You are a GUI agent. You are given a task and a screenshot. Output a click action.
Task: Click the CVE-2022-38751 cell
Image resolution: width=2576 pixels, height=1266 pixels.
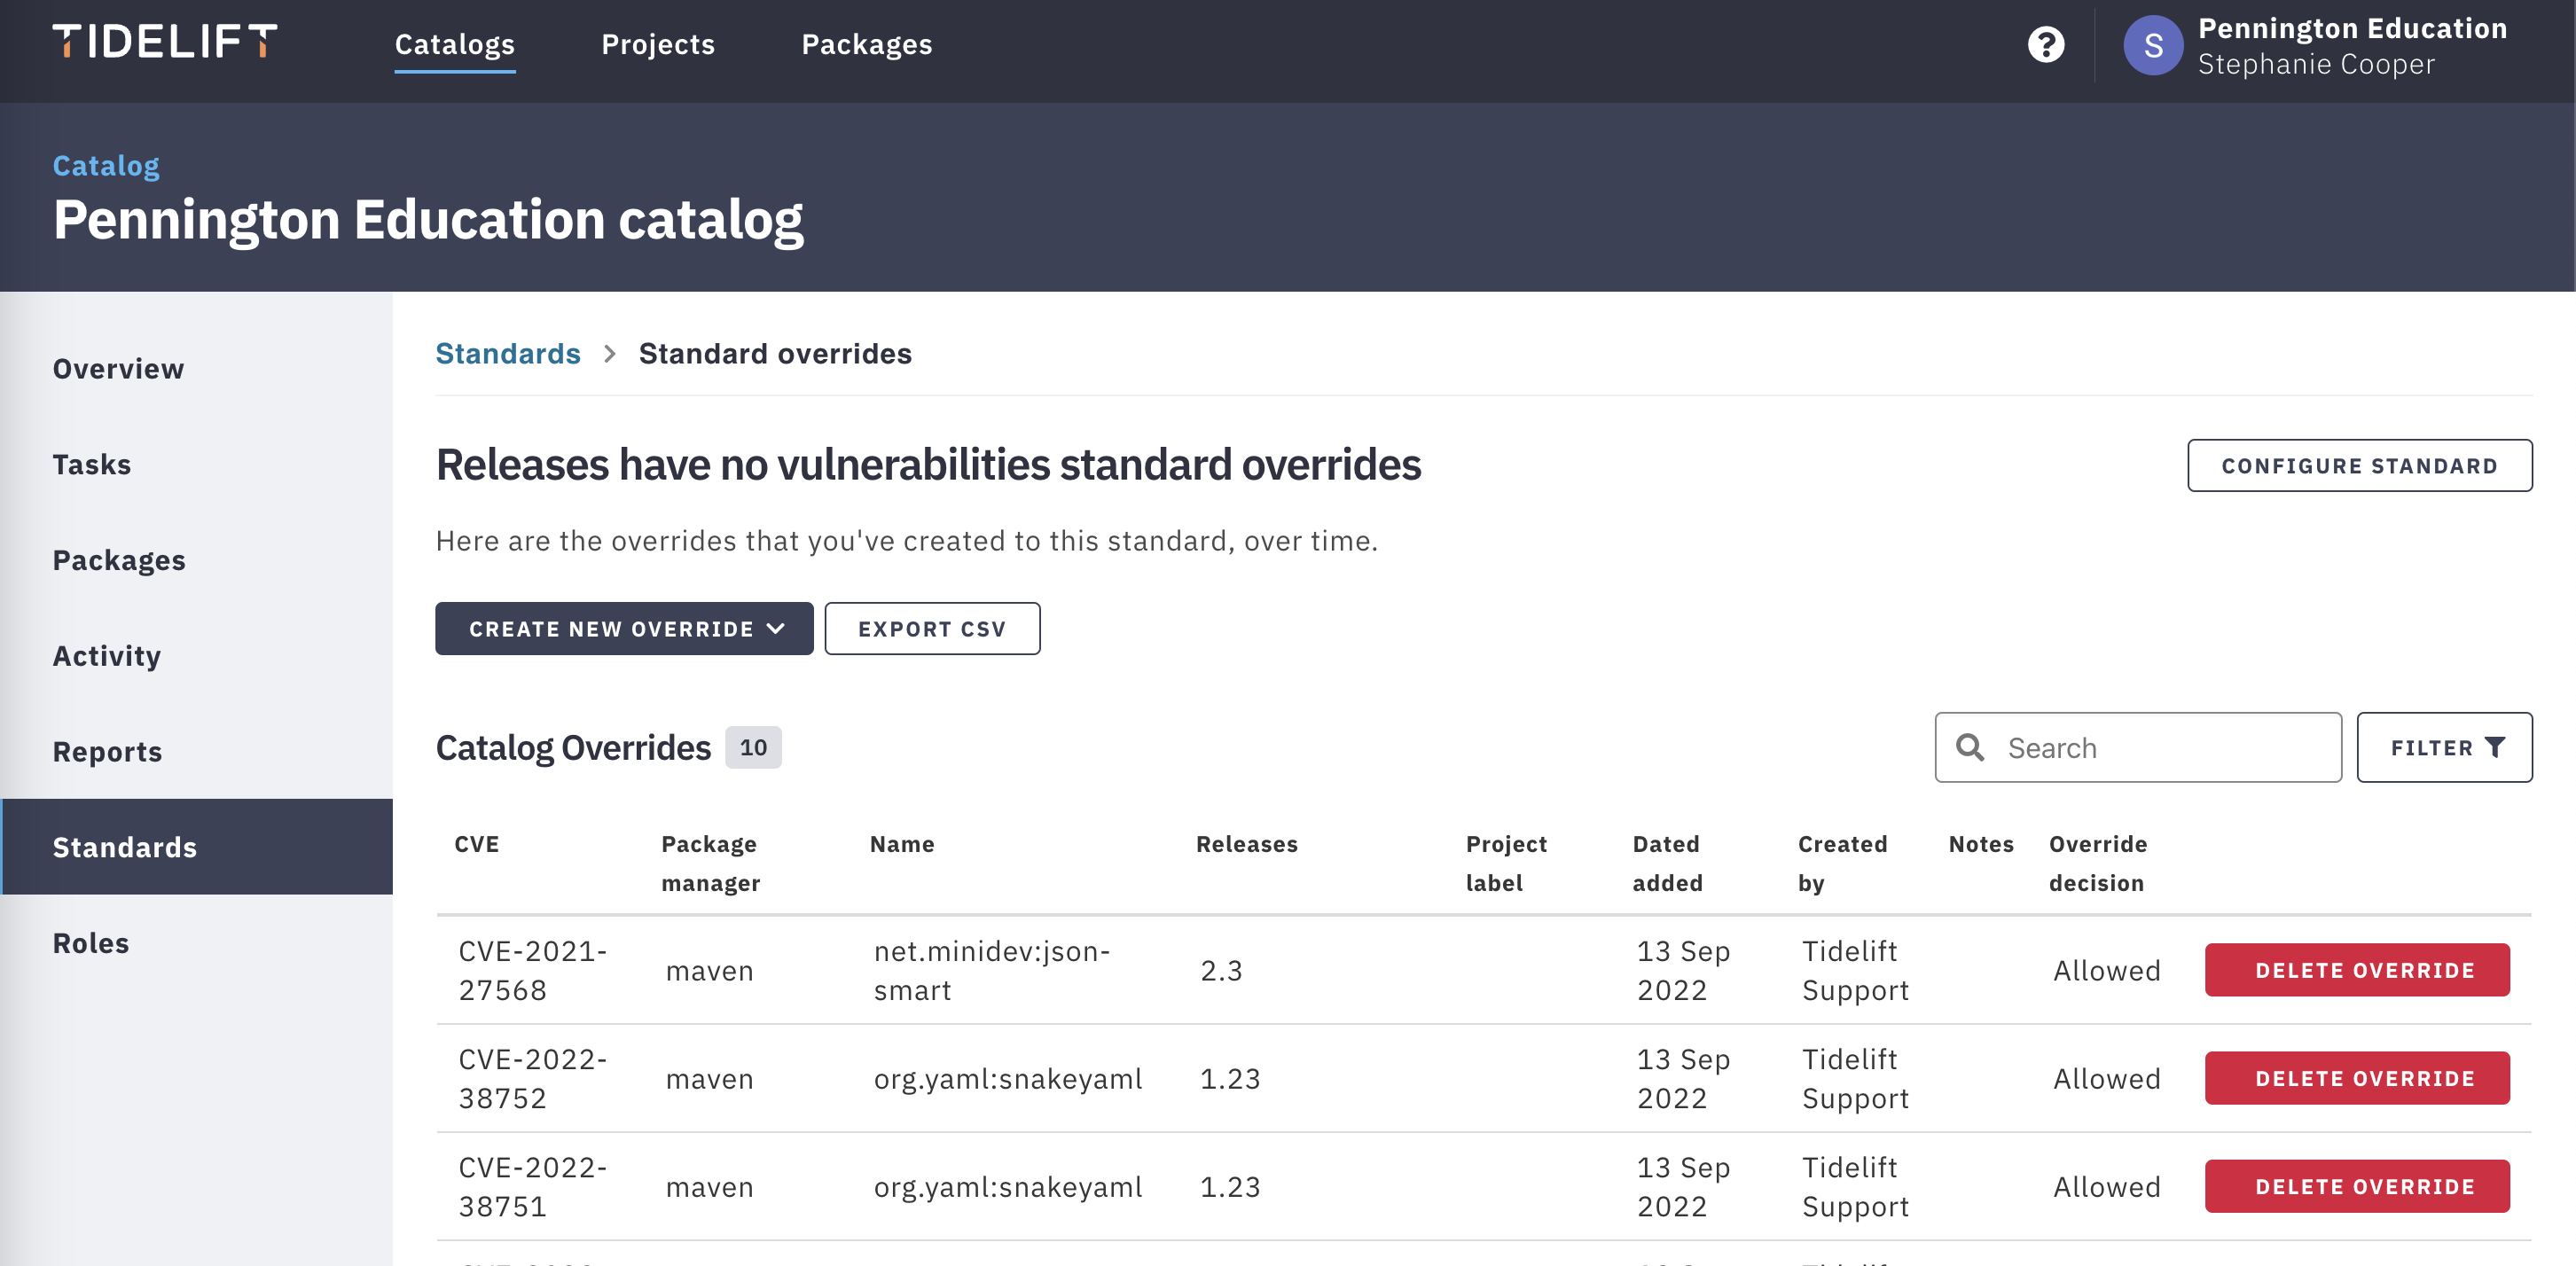click(532, 1186)
